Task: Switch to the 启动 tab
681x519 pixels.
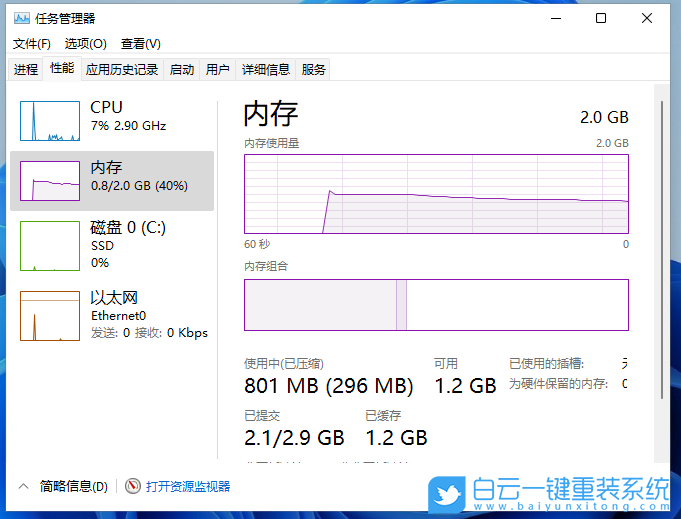Action: tap(182, 69)
